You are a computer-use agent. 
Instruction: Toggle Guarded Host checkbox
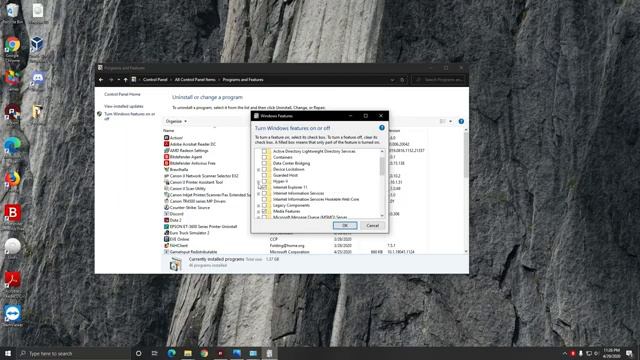[264, 175]
